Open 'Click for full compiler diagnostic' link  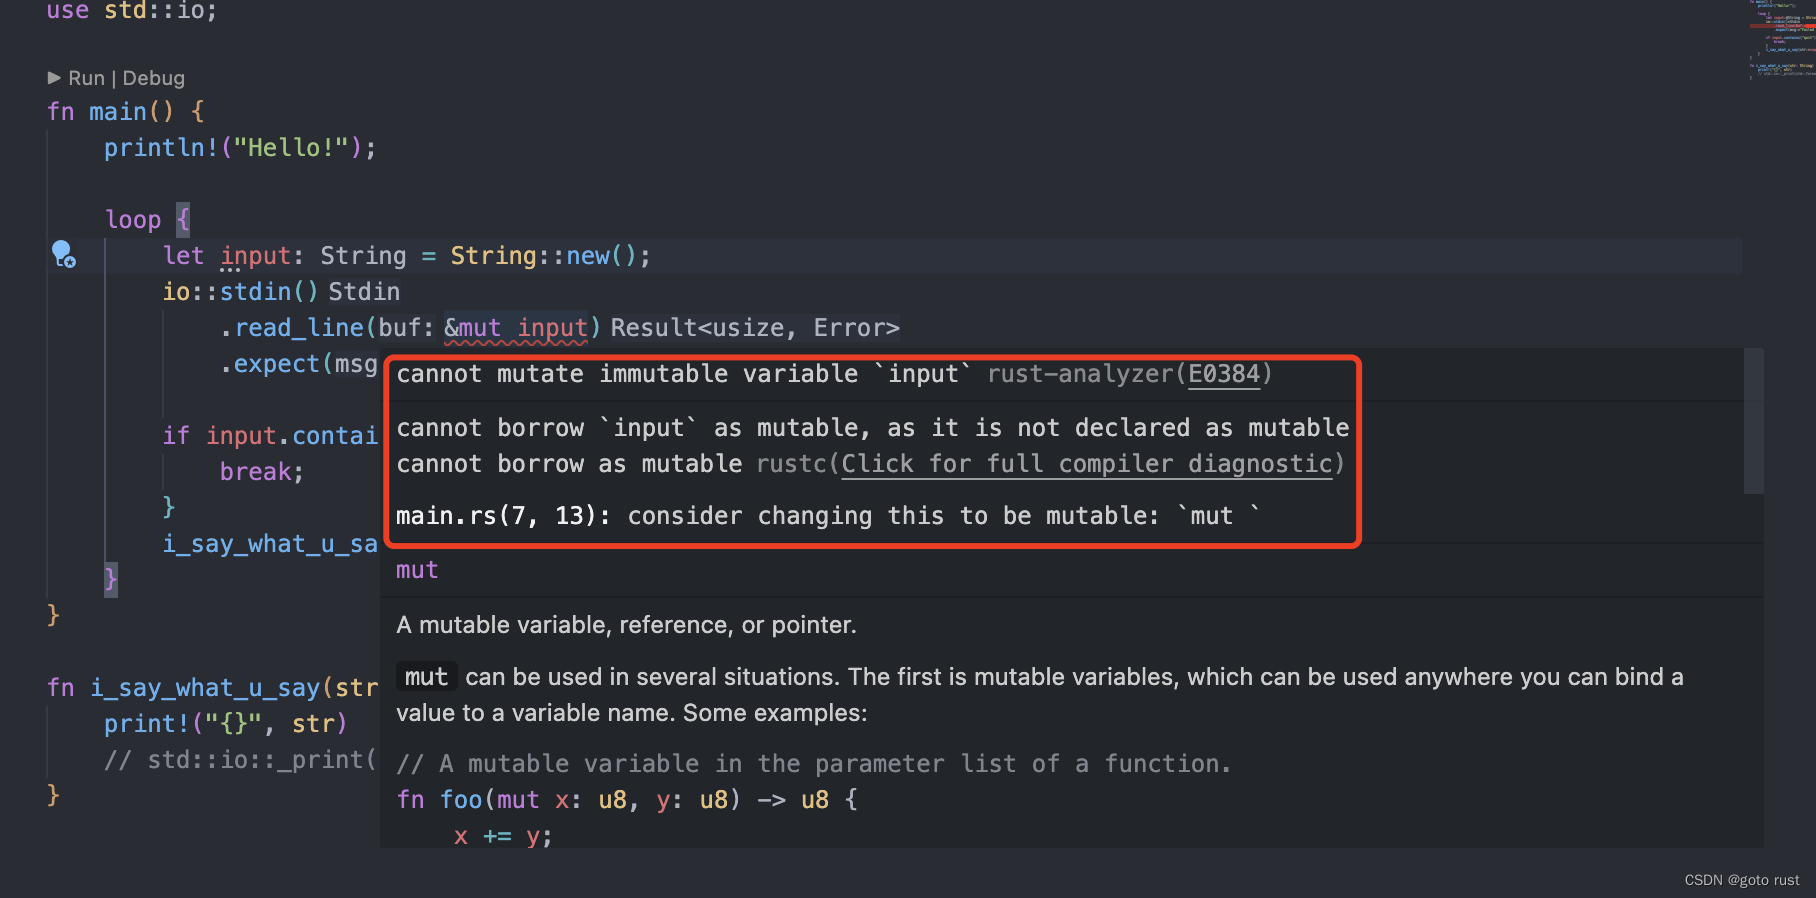1087,464
